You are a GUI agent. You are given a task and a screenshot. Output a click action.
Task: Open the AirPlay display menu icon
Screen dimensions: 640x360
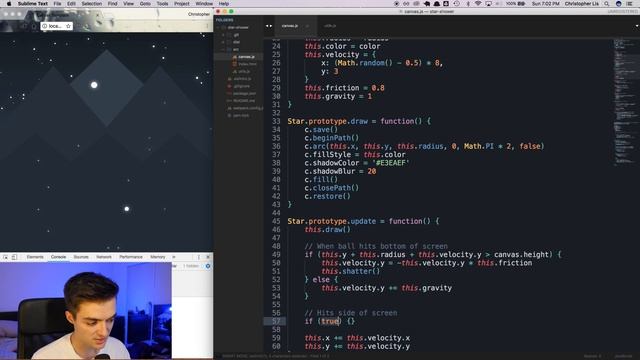tap(489, 4)
